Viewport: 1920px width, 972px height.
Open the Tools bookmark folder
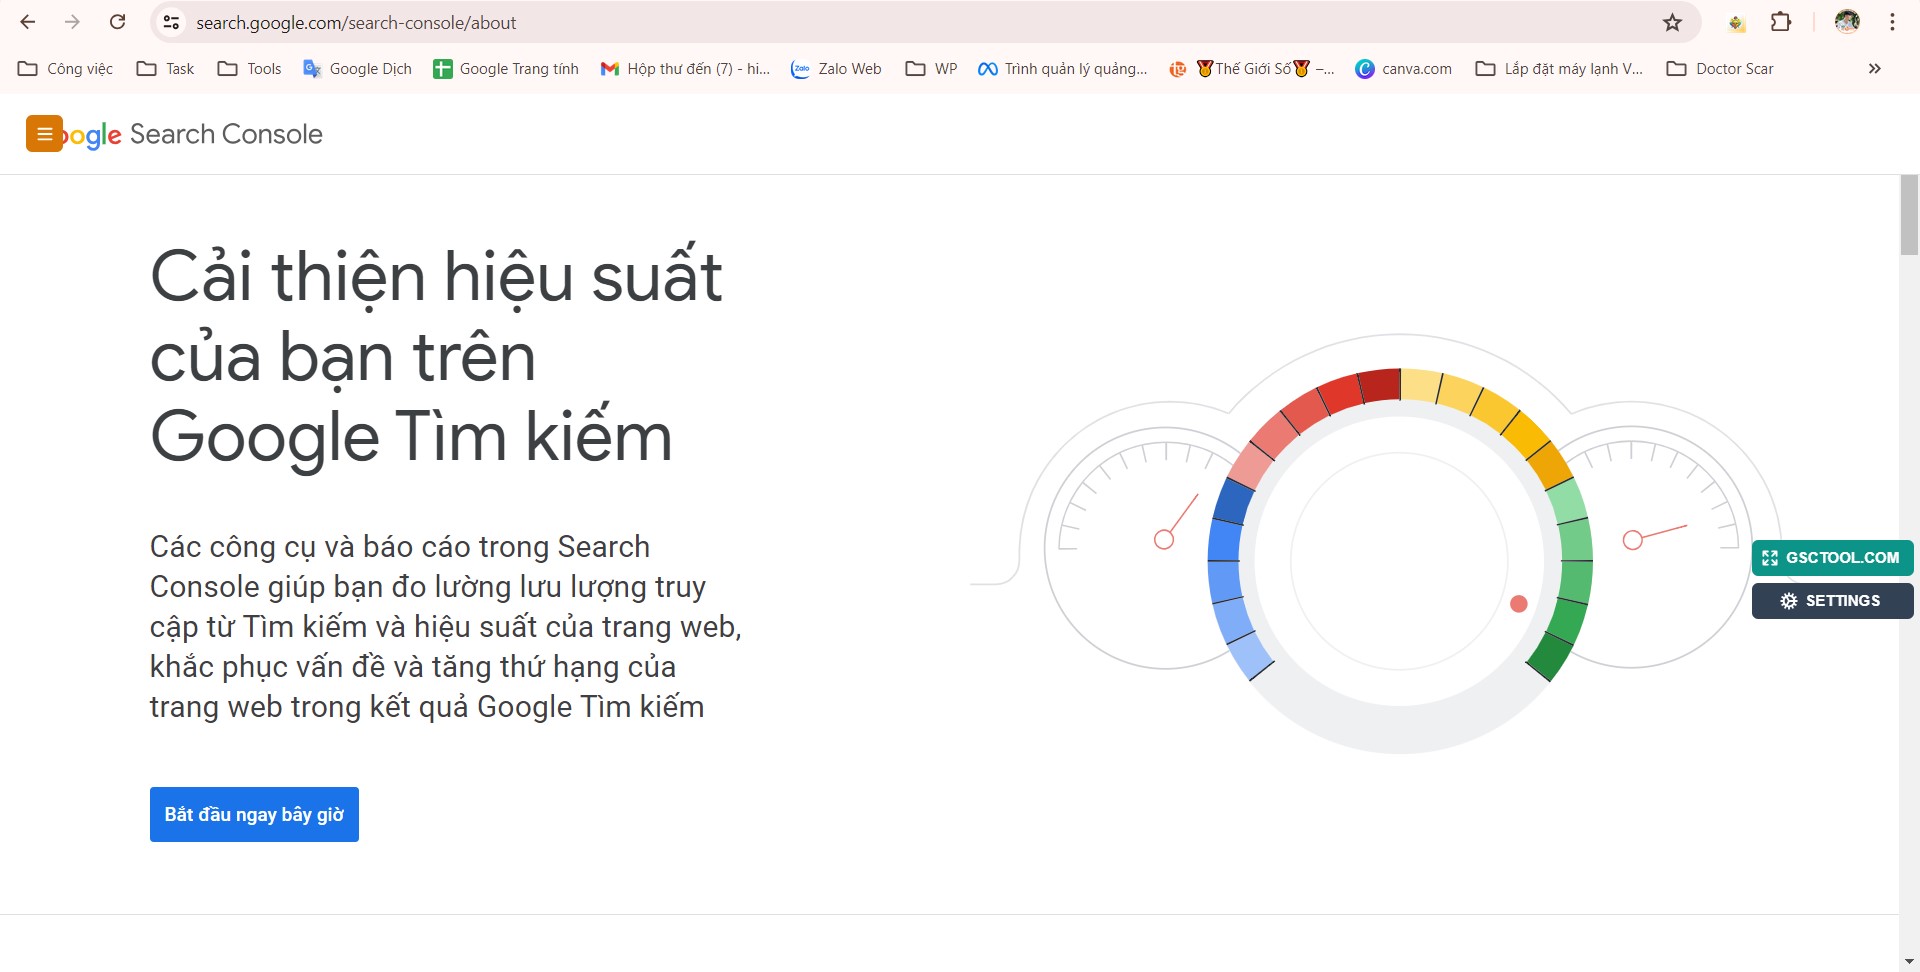click(x=250, y=68)
